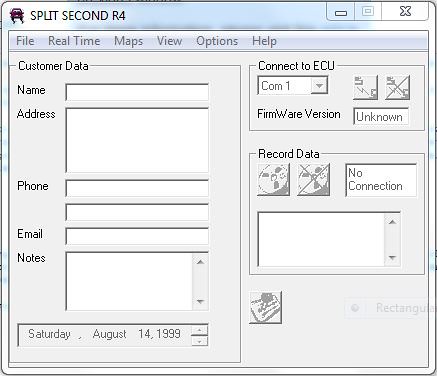Open the View menu
Screen dimensions: 437x376
[x=169, y=41]
